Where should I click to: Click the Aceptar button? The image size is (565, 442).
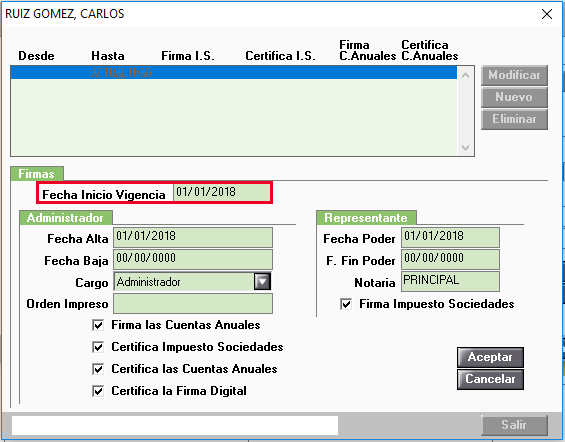pos(490,357)
